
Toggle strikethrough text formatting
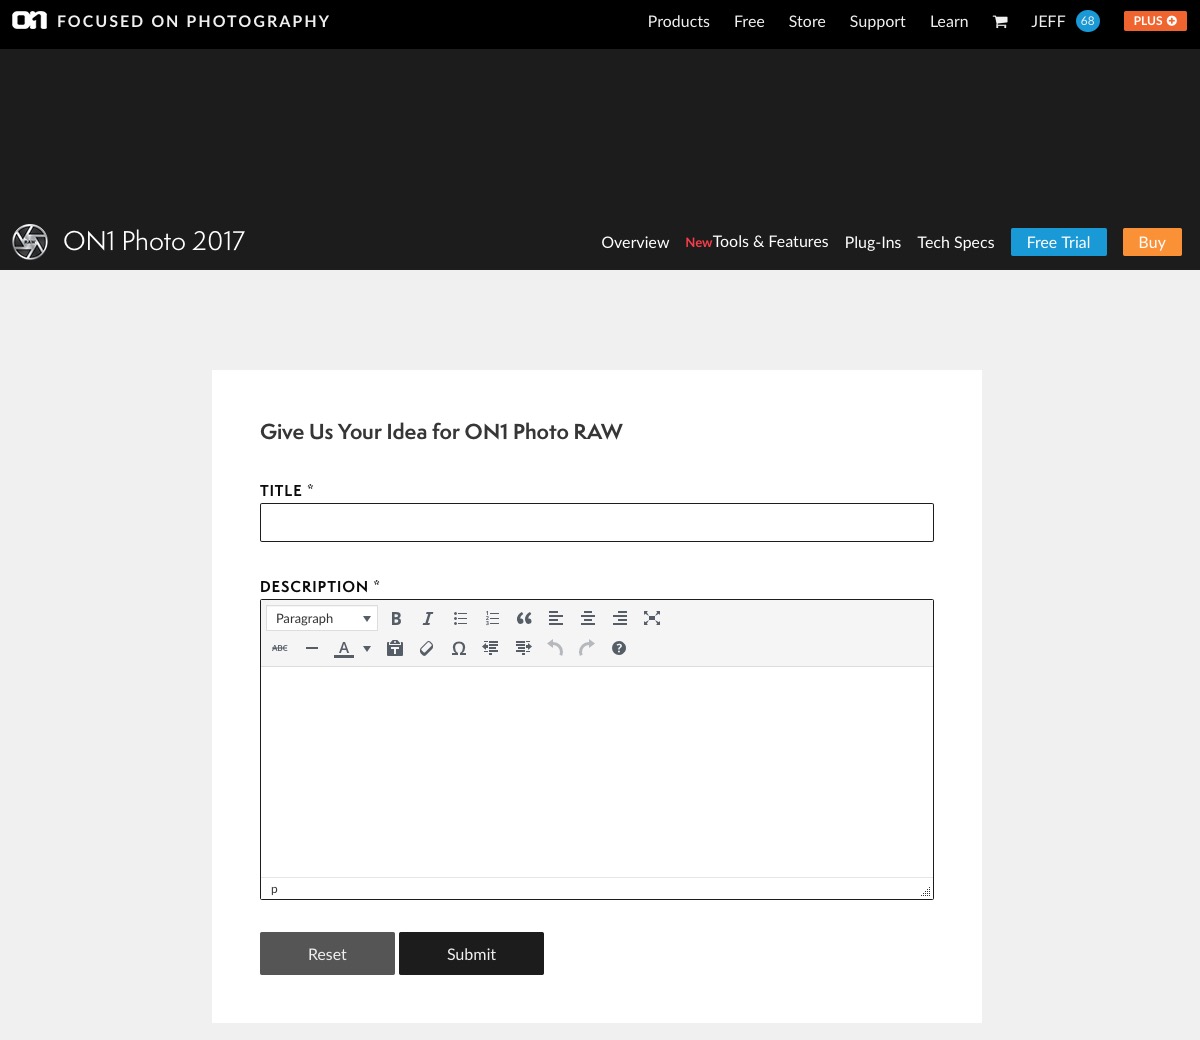(280, 649)
